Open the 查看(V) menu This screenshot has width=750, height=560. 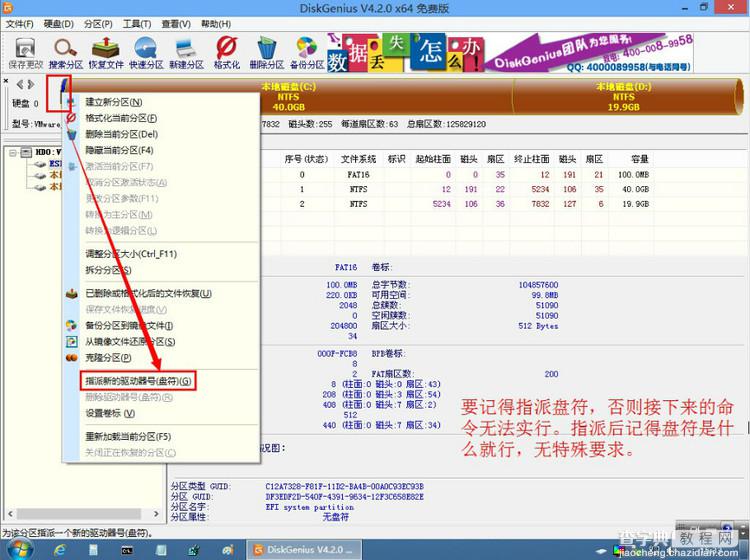click(x=176, y=24)
